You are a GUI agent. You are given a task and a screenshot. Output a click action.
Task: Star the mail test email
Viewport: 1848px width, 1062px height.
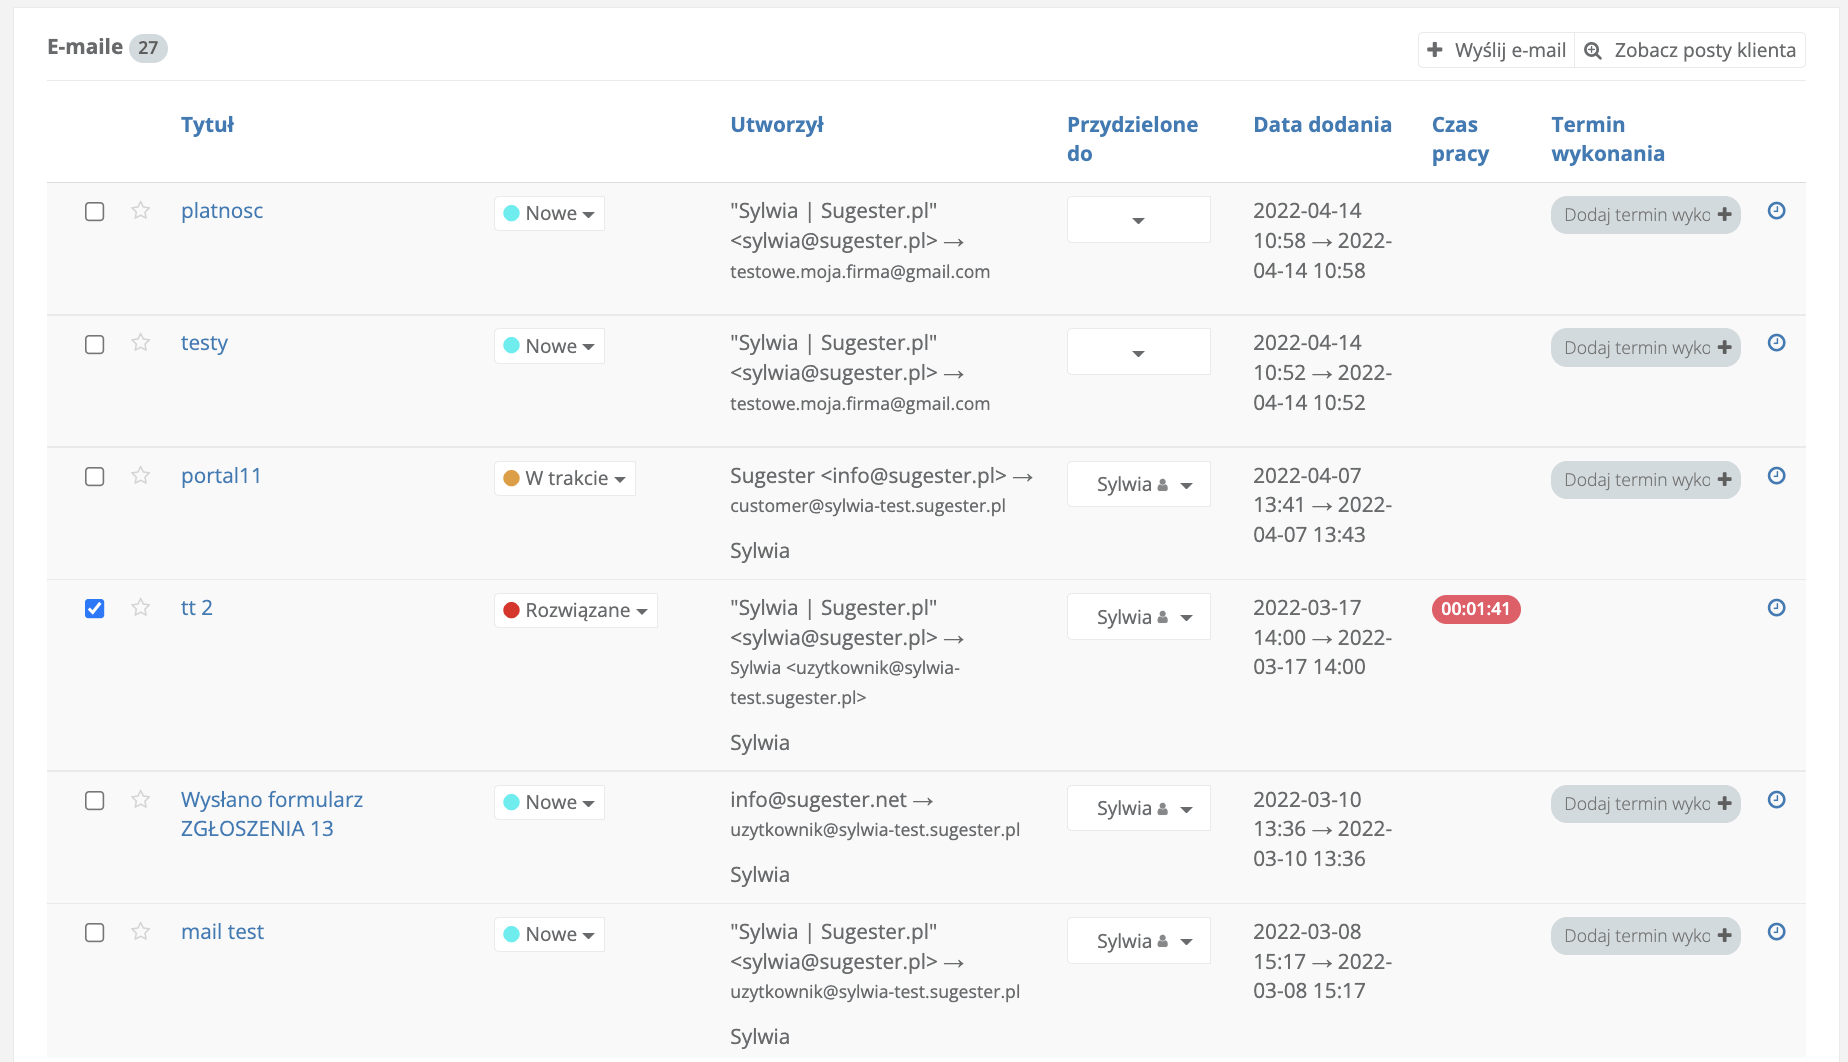pos(141,932)
